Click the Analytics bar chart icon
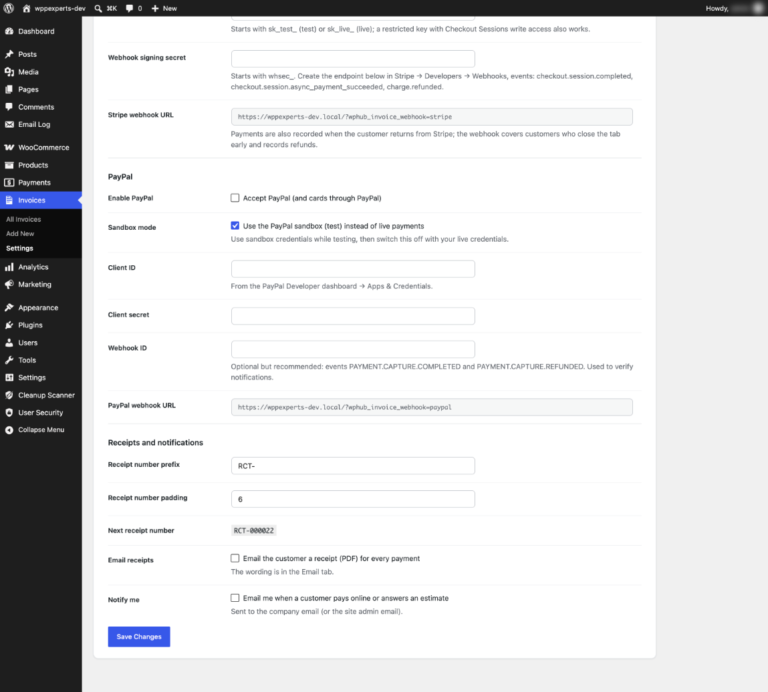This screenshot has height=692, width=768. 9,267
